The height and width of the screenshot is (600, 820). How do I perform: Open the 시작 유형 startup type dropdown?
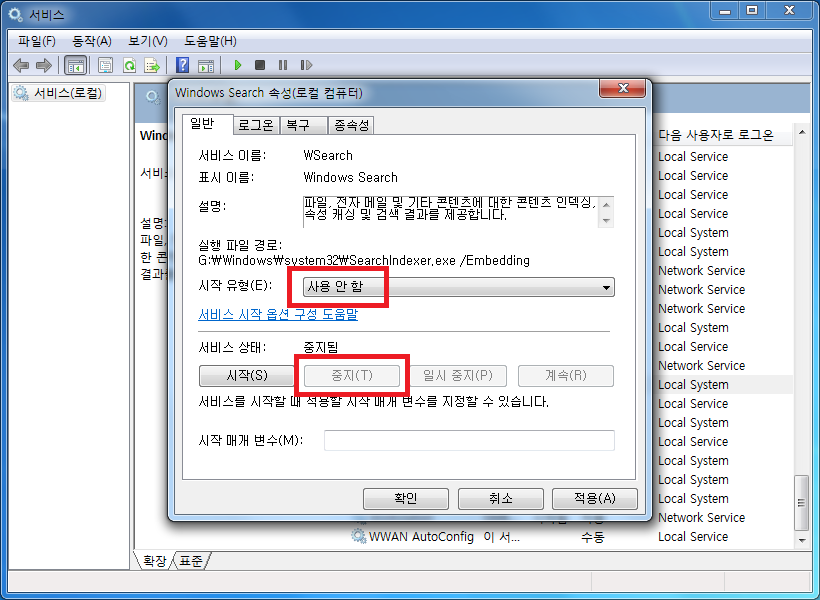[x=459, y=287]
